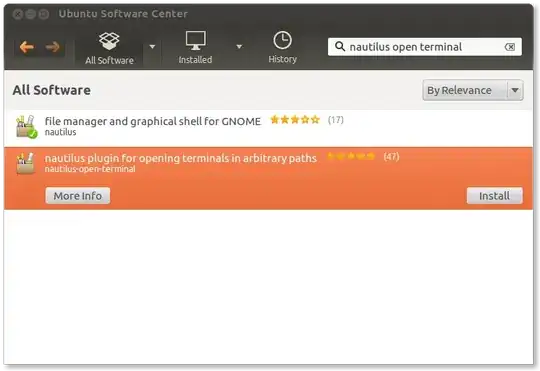
Task: Open the All Software section
Action: click(x=109, y=48)
